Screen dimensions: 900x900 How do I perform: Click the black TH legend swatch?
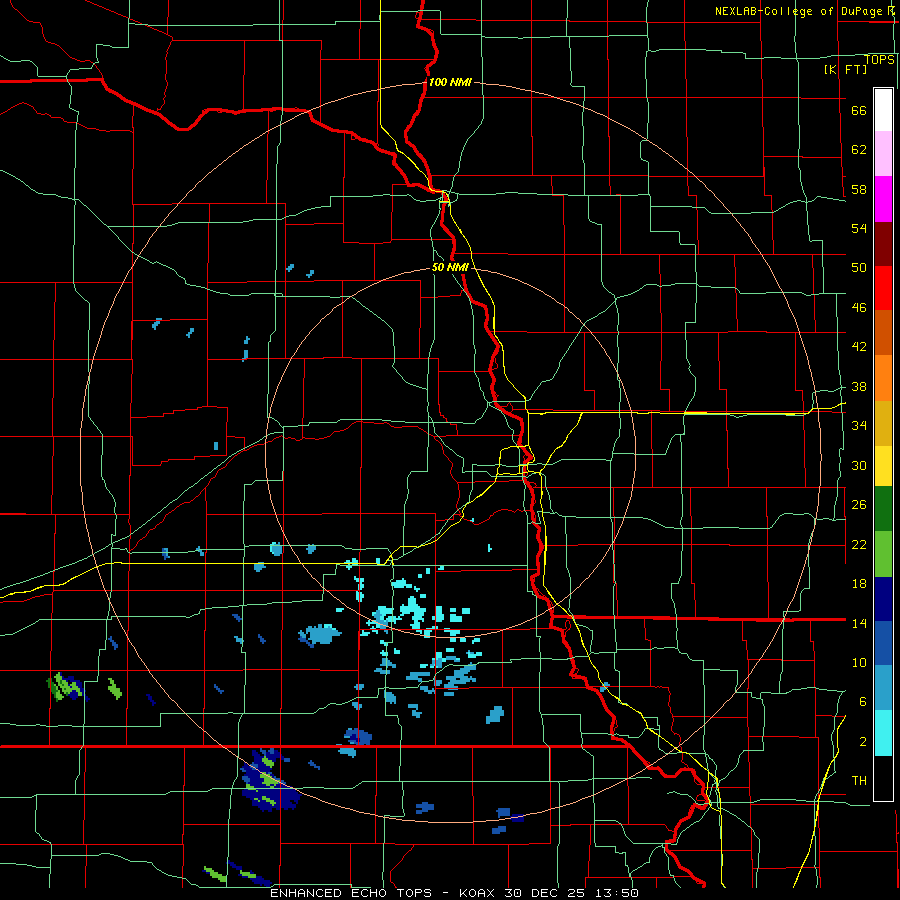pos(883,778)
